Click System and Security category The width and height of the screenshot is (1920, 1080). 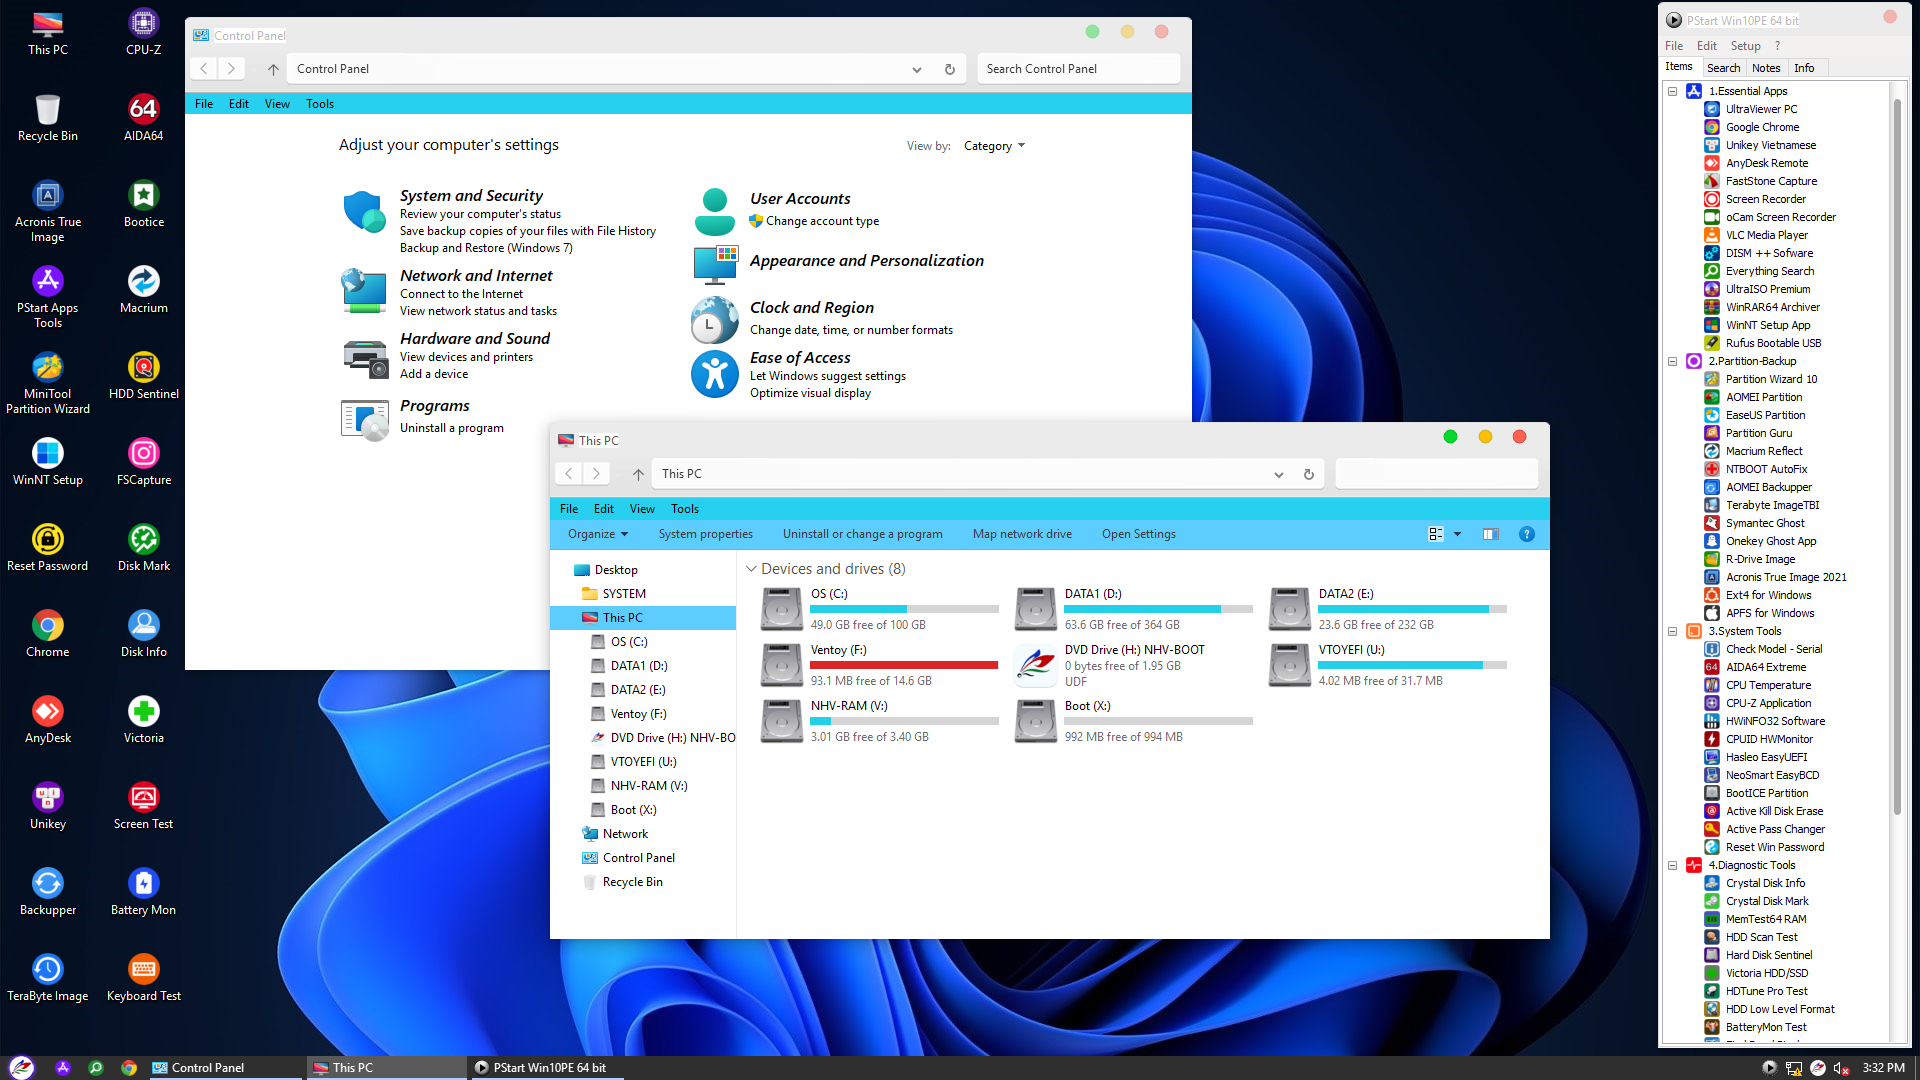pyautogui.click(x=471, y=194)
